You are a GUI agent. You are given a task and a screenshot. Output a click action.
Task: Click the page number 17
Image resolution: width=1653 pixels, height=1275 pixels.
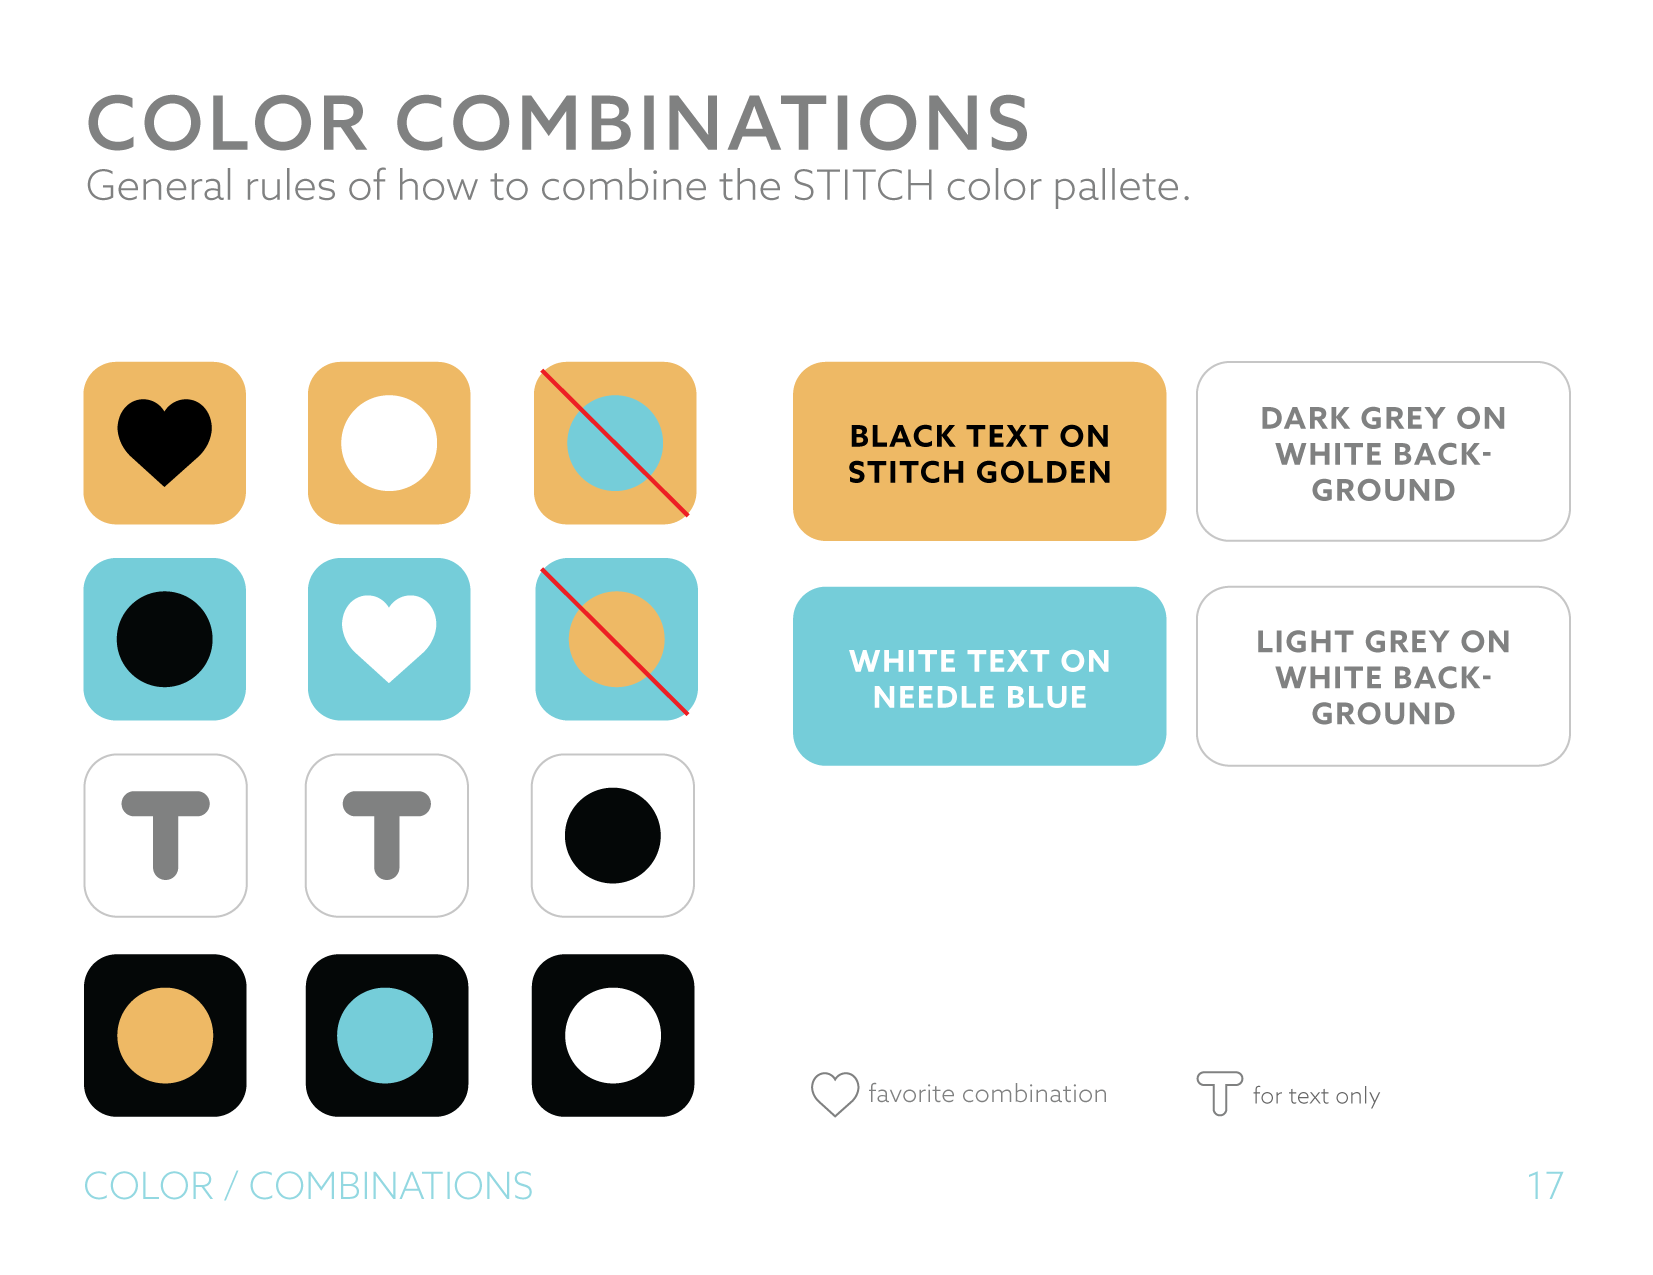[x=1545, y=1186]
